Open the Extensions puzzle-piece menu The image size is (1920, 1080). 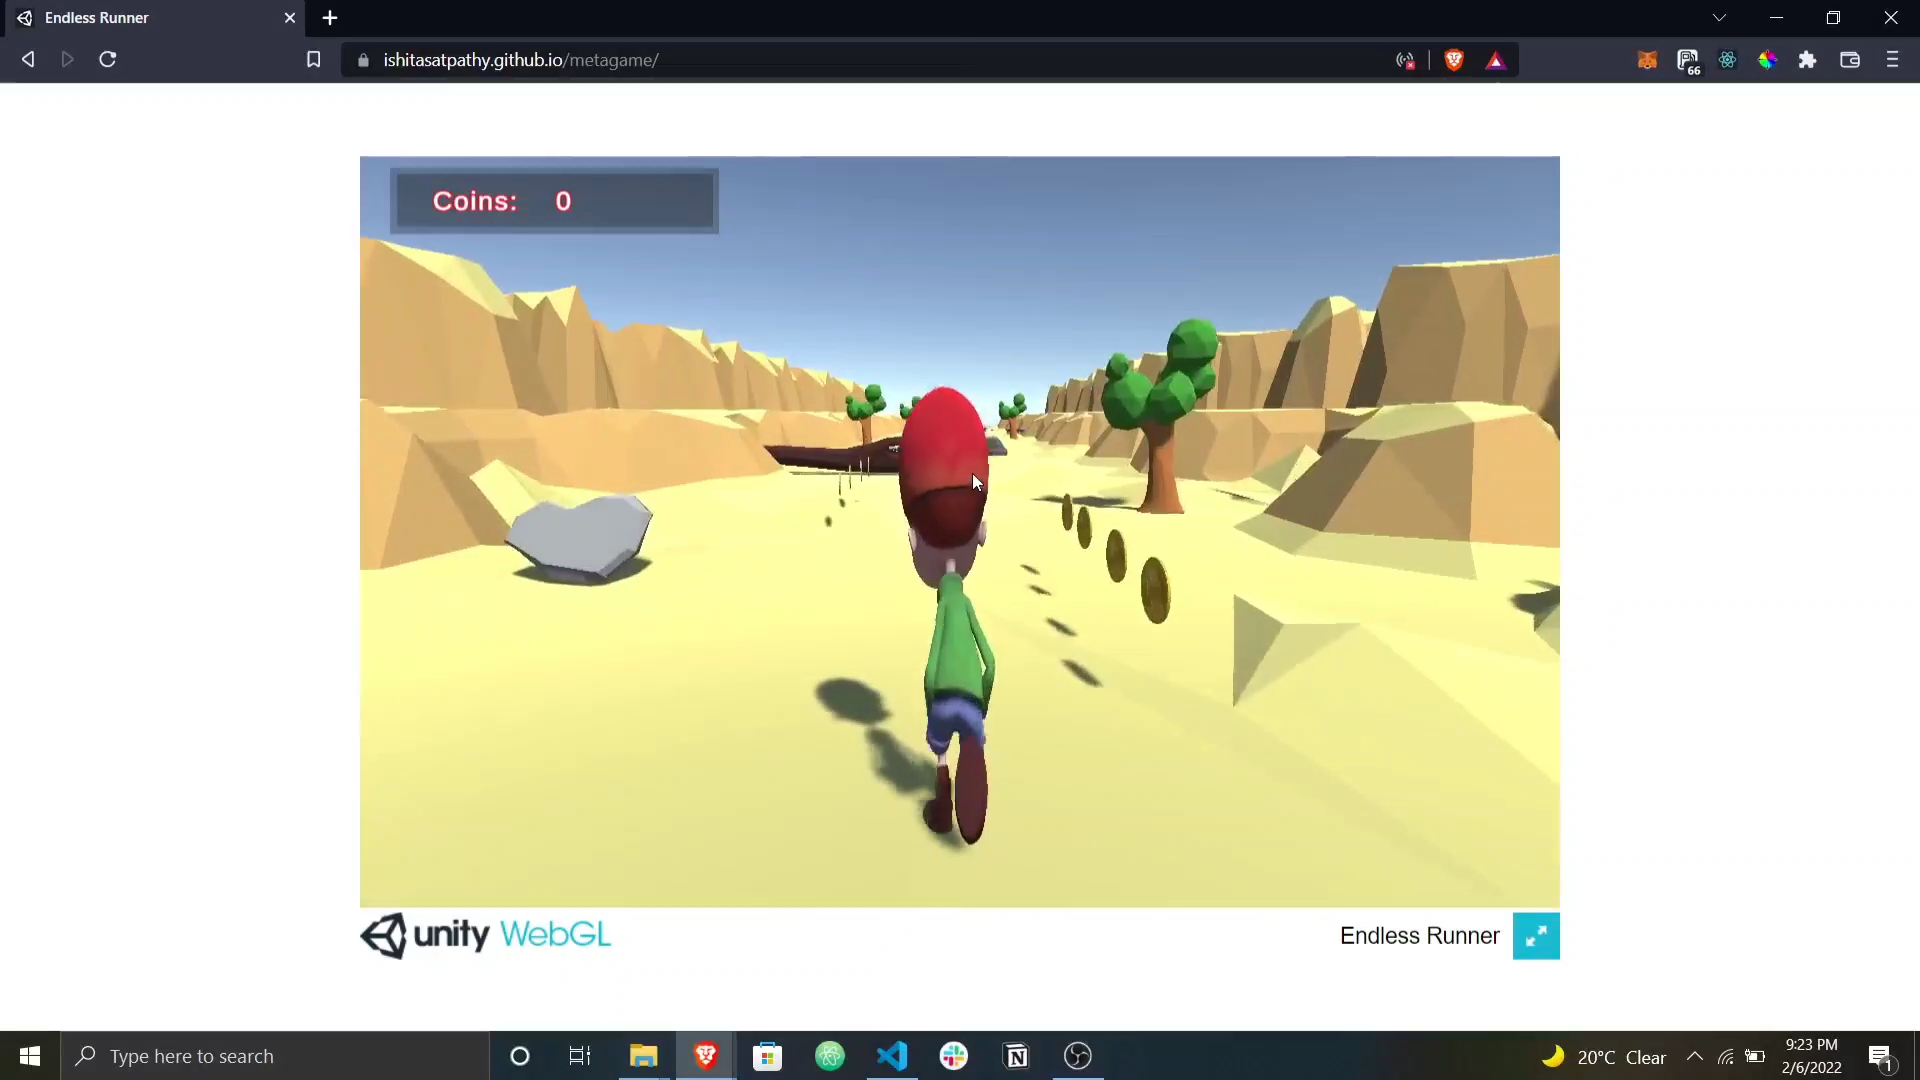(1807, 60)
